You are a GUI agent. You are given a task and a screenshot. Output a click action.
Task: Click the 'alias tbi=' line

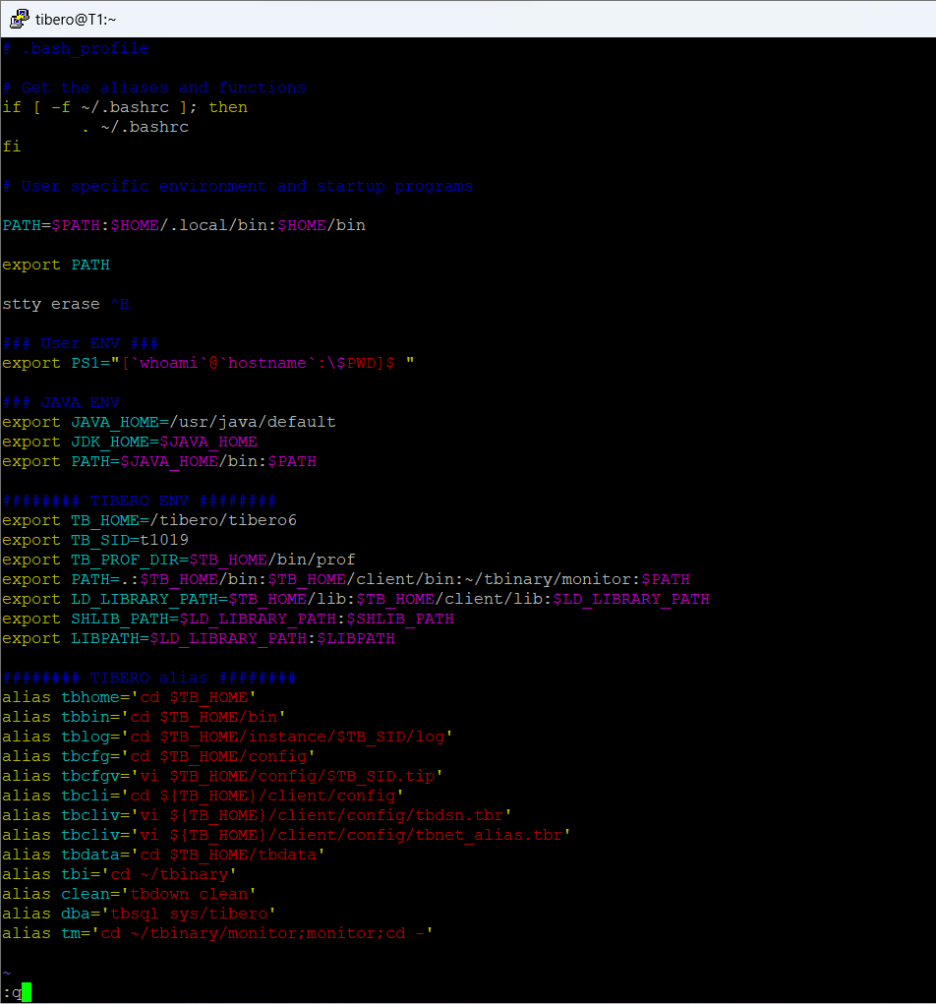120,875
